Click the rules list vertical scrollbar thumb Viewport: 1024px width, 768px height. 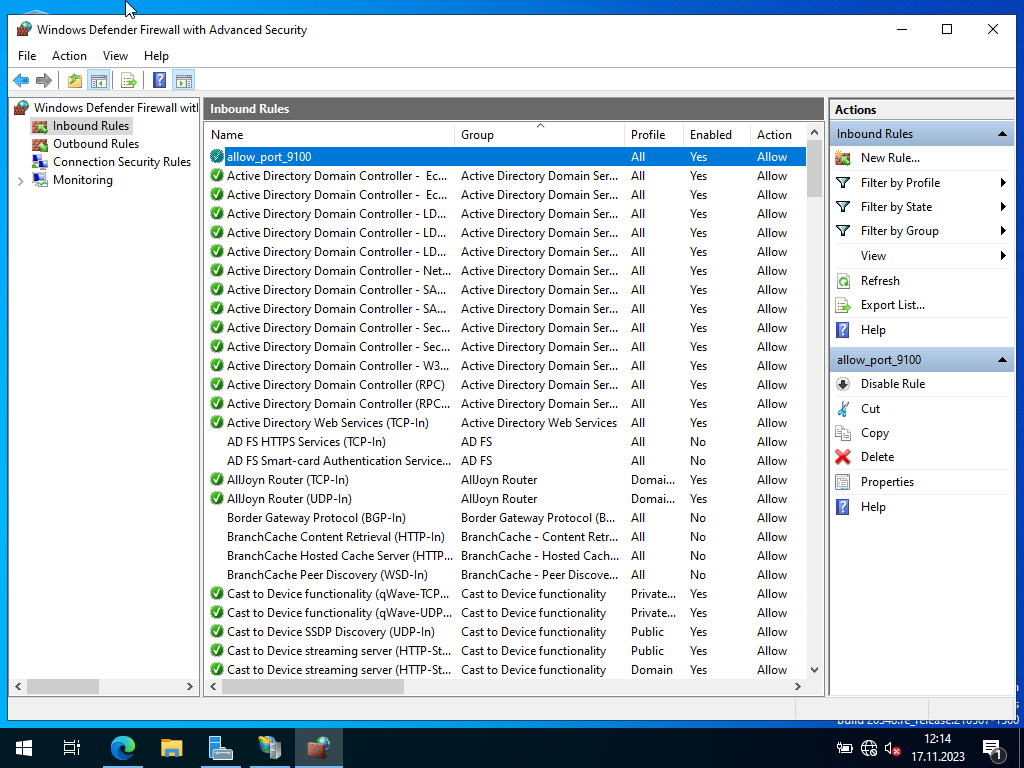coord(814,168)
